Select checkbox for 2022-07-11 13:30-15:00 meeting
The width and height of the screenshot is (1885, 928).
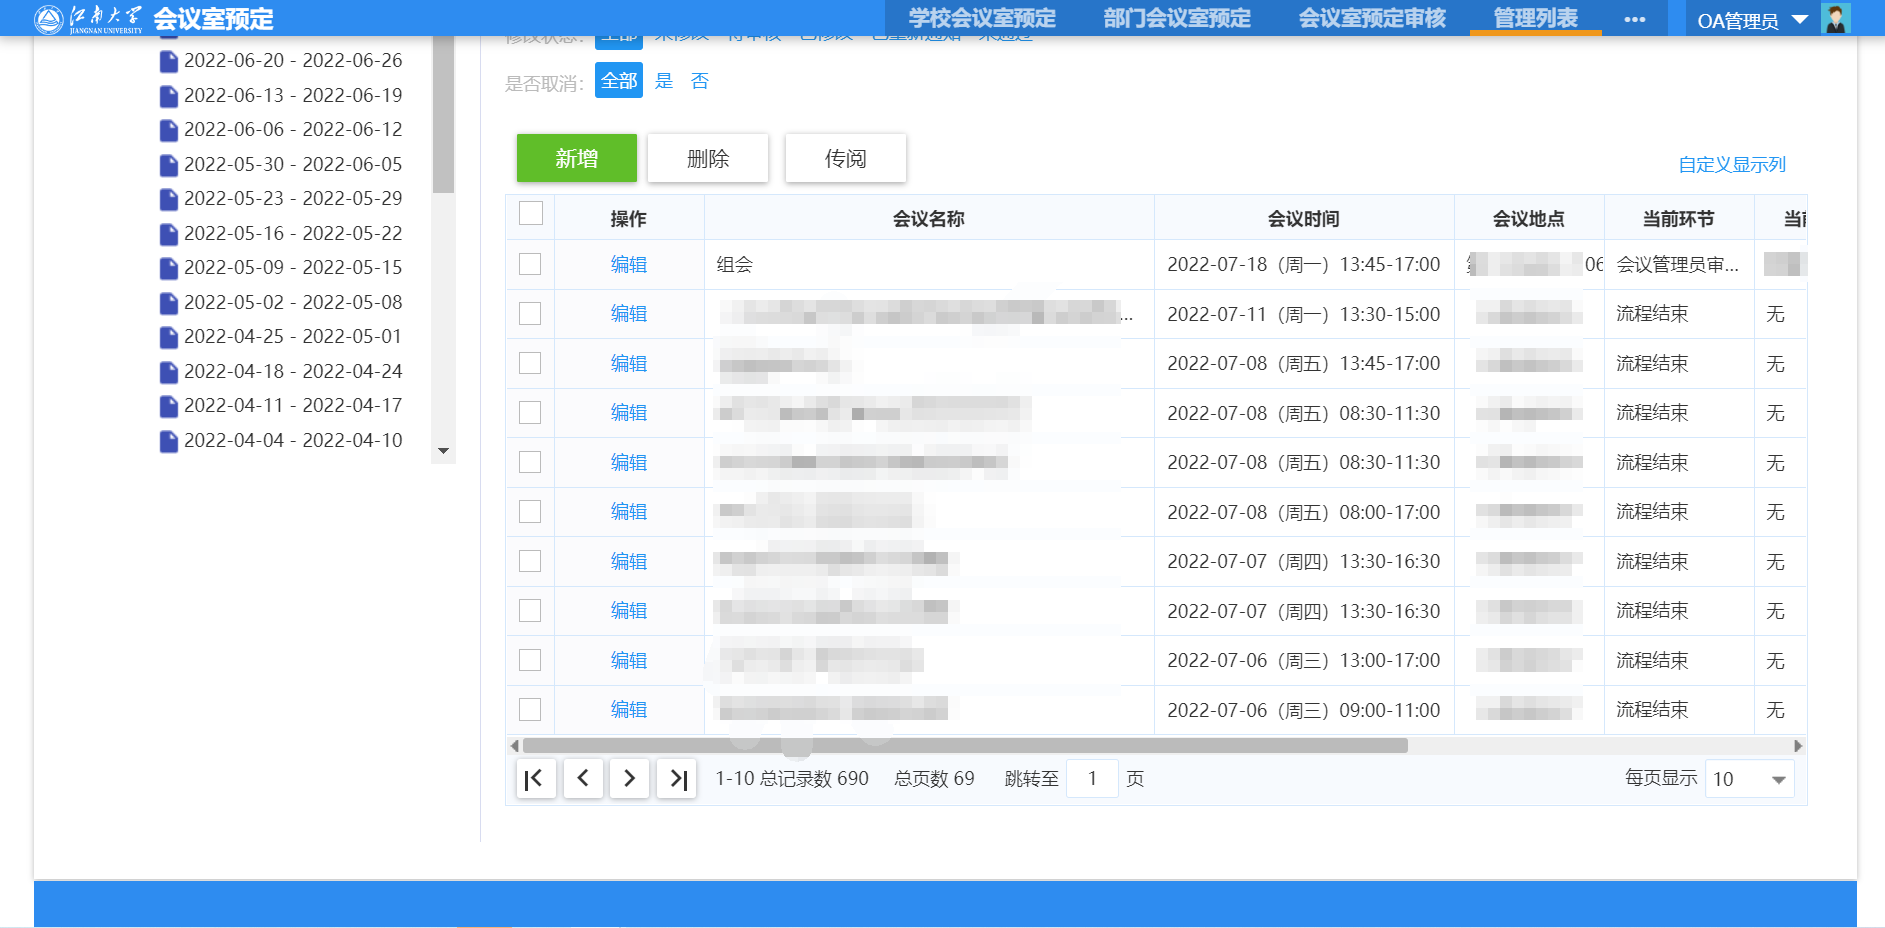click(x=530, y=314)
